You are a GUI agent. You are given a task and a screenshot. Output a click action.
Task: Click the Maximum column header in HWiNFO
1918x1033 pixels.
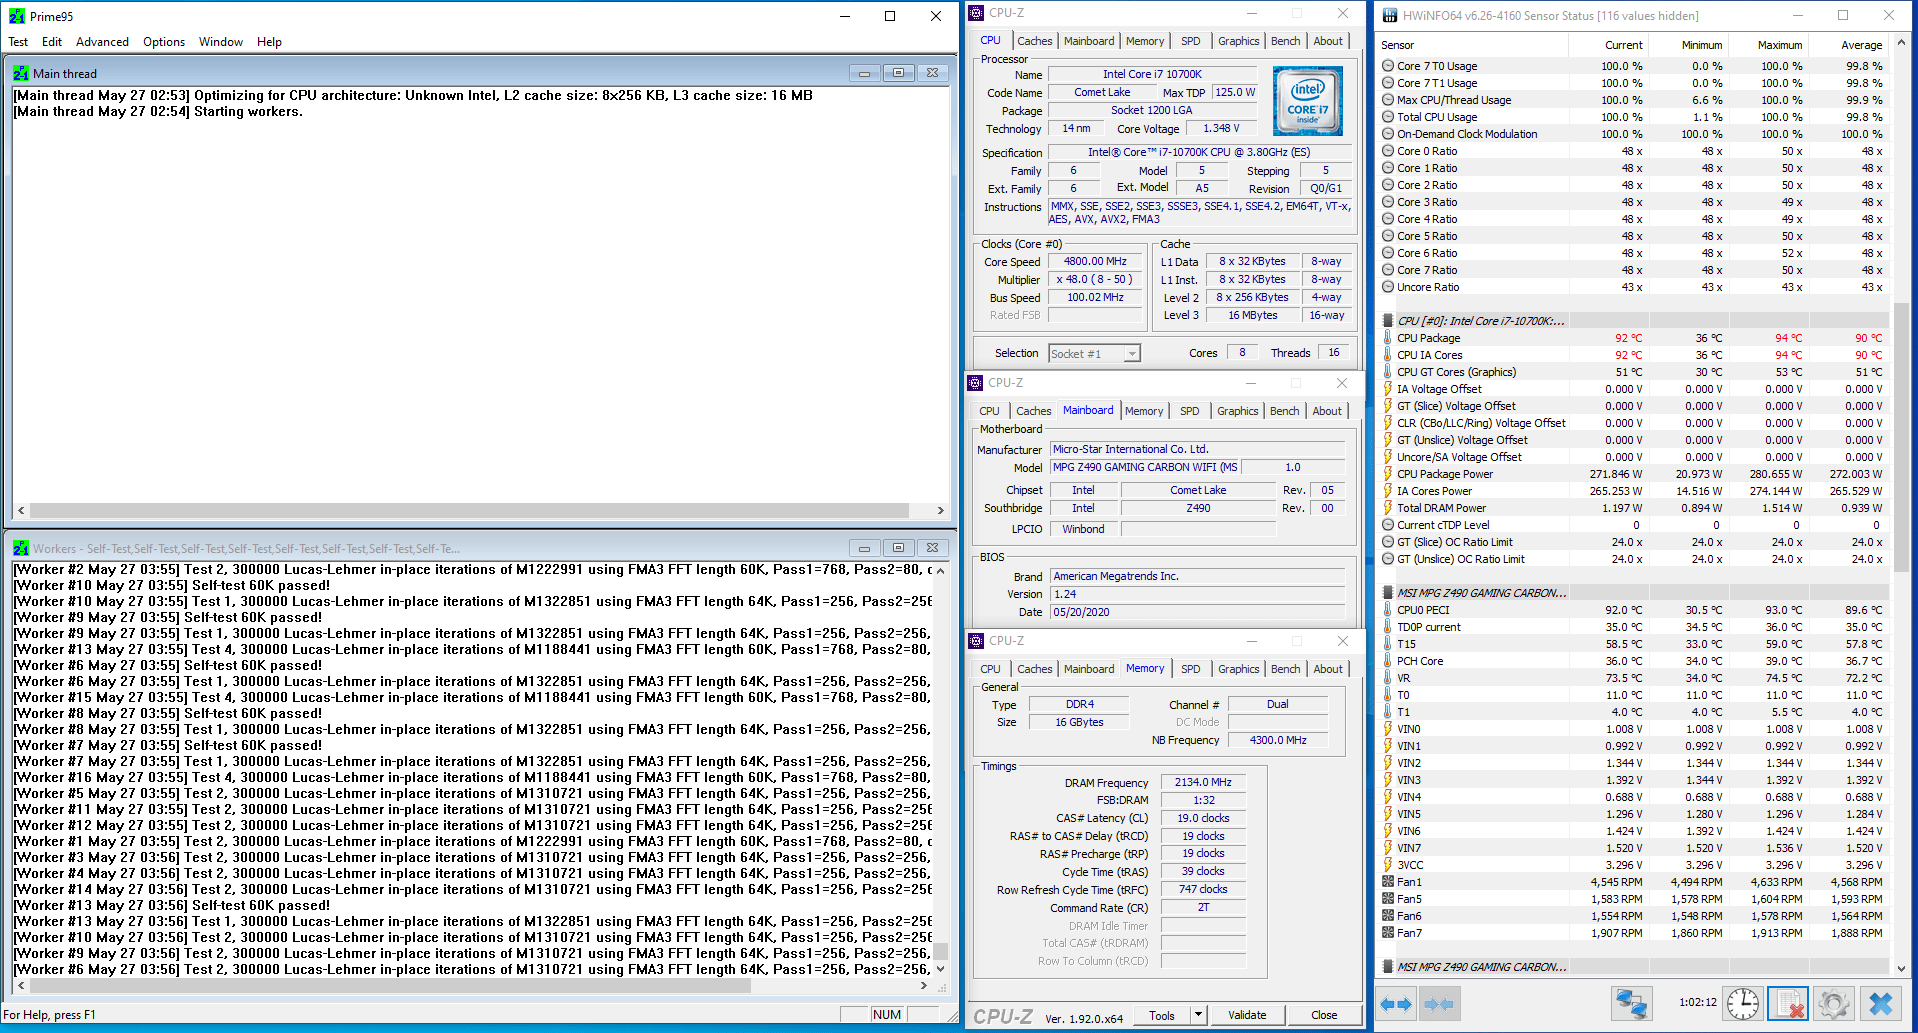pos(1768,45)
